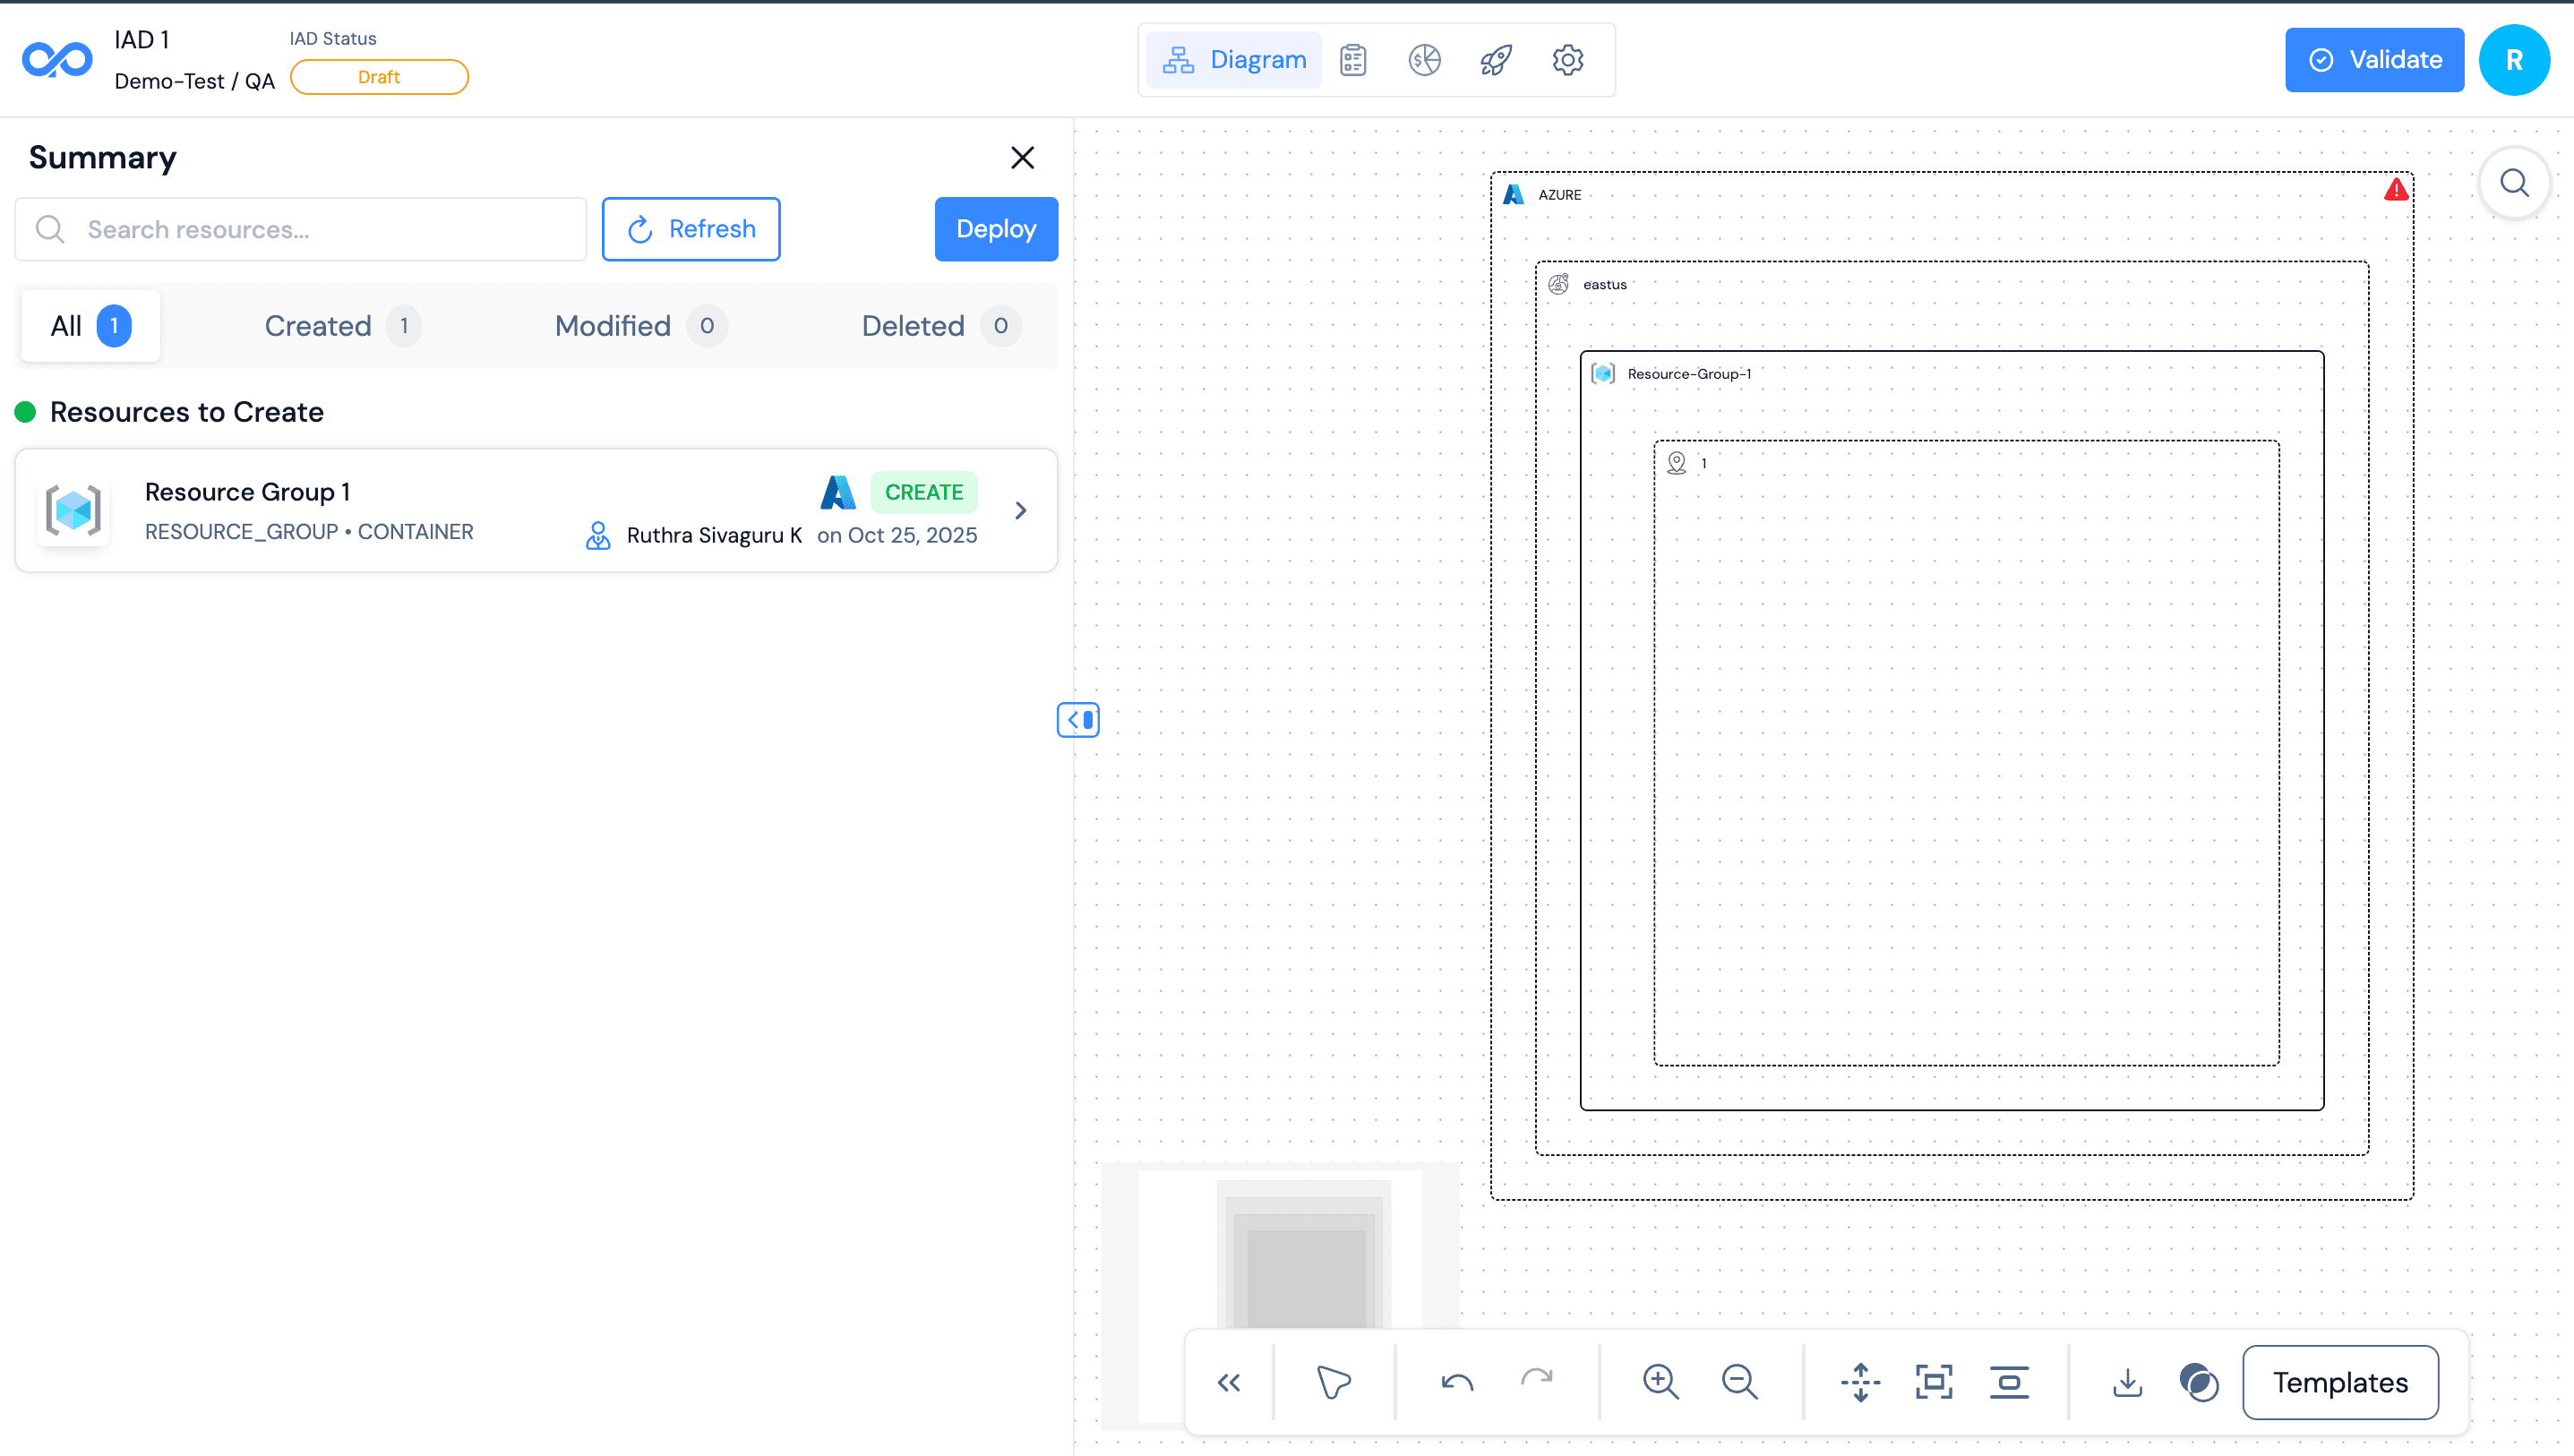Switch to the Created tab
The image size is (2574, 1456).
(318, 325)
